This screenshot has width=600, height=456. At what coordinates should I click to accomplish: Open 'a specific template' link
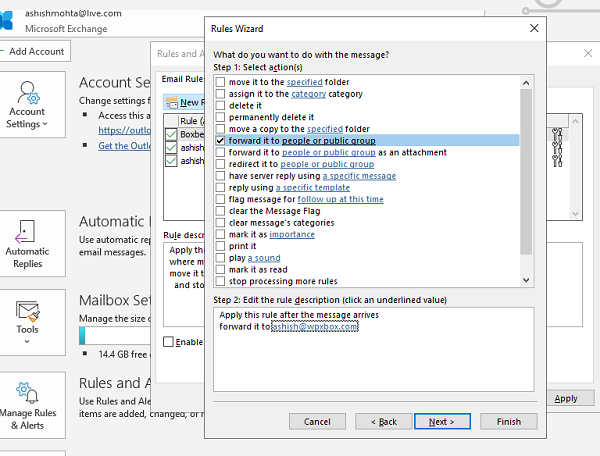[313, 187]
